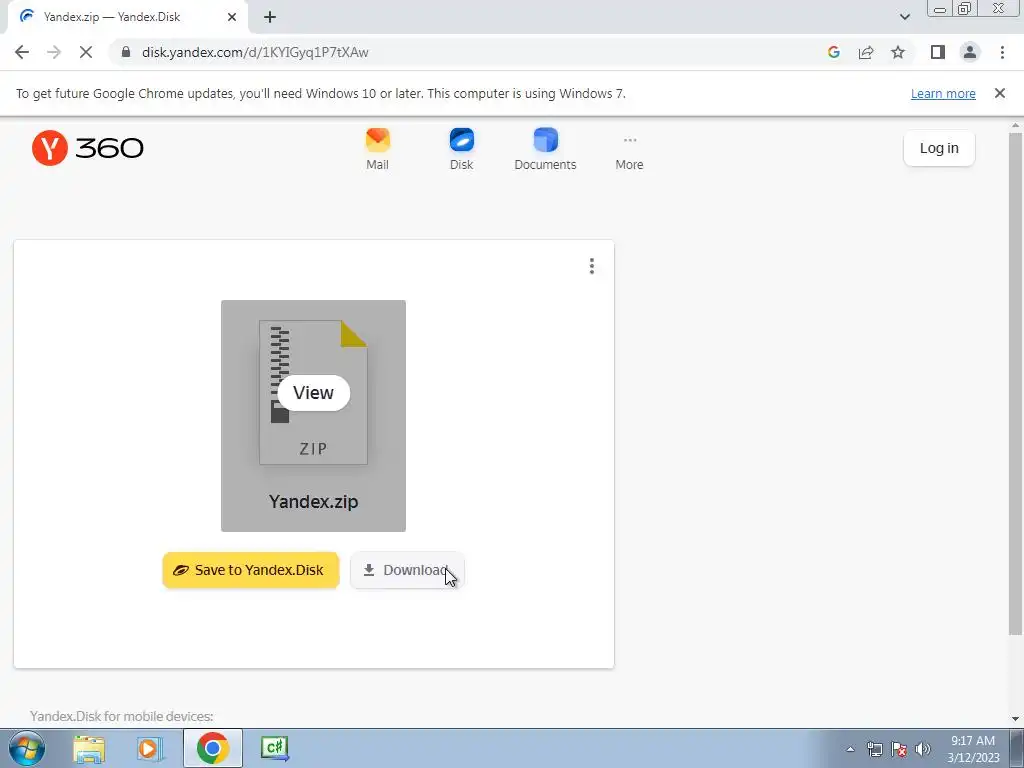Open the Chrome profile icon

coord(970,52)
